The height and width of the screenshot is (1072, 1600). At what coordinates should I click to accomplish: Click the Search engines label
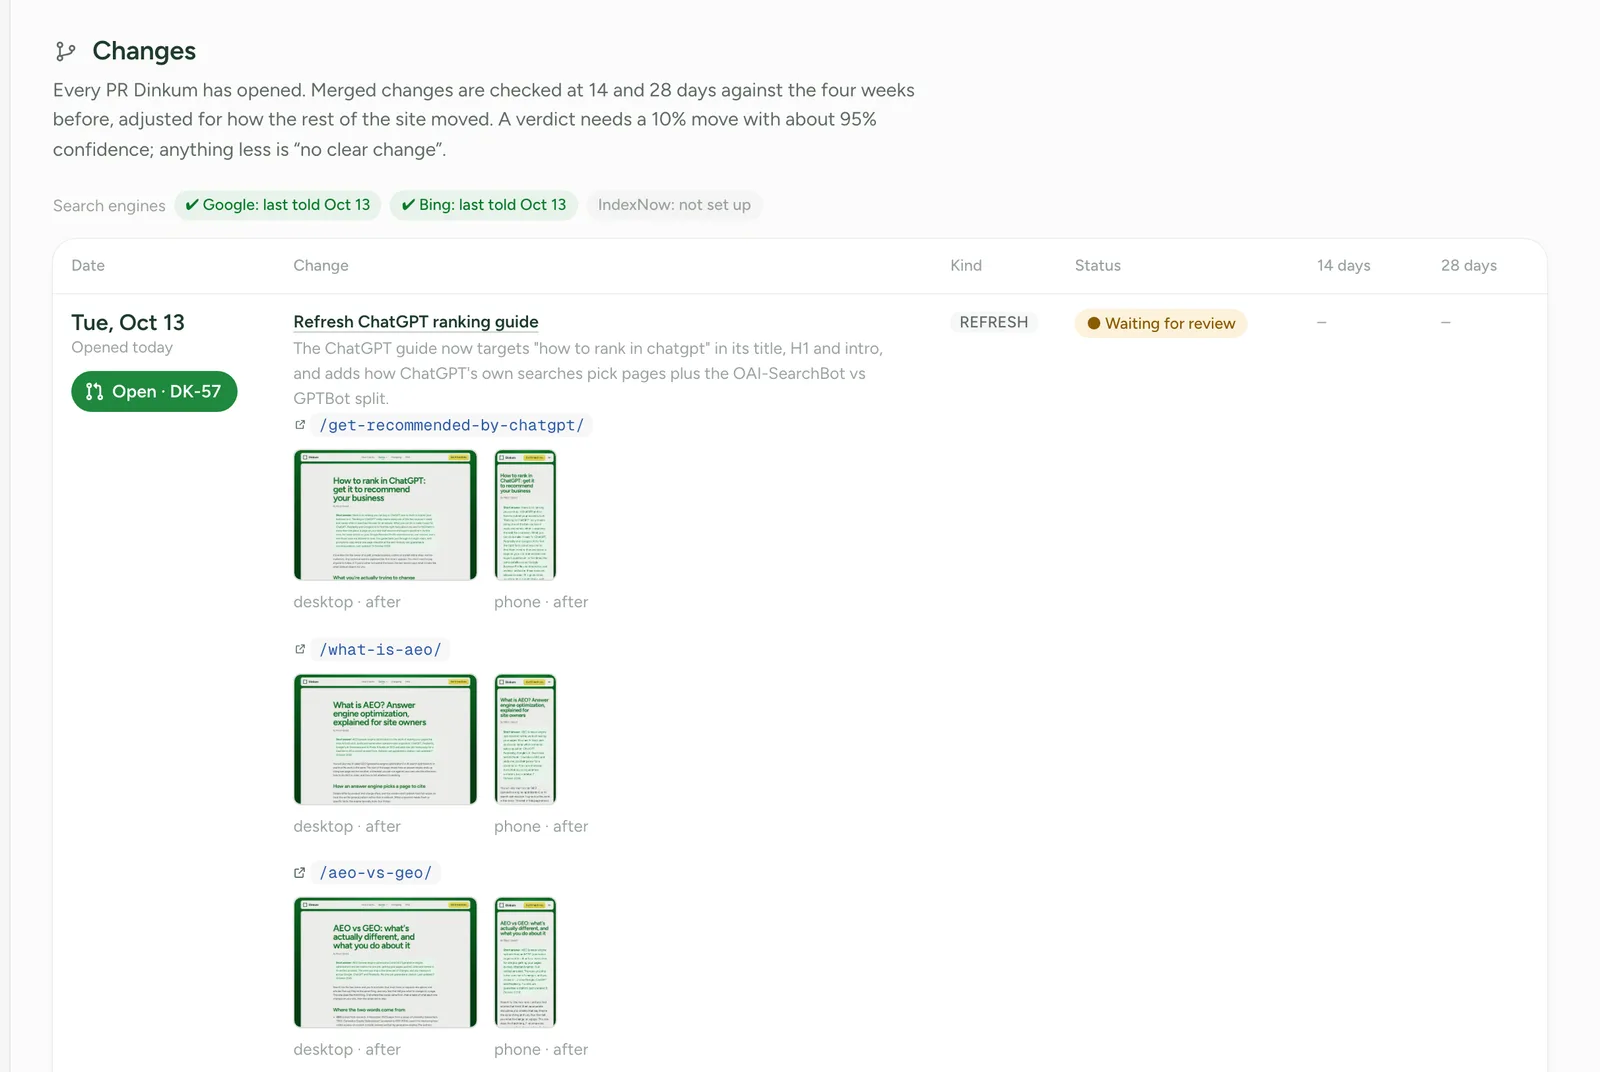point(109,205)
